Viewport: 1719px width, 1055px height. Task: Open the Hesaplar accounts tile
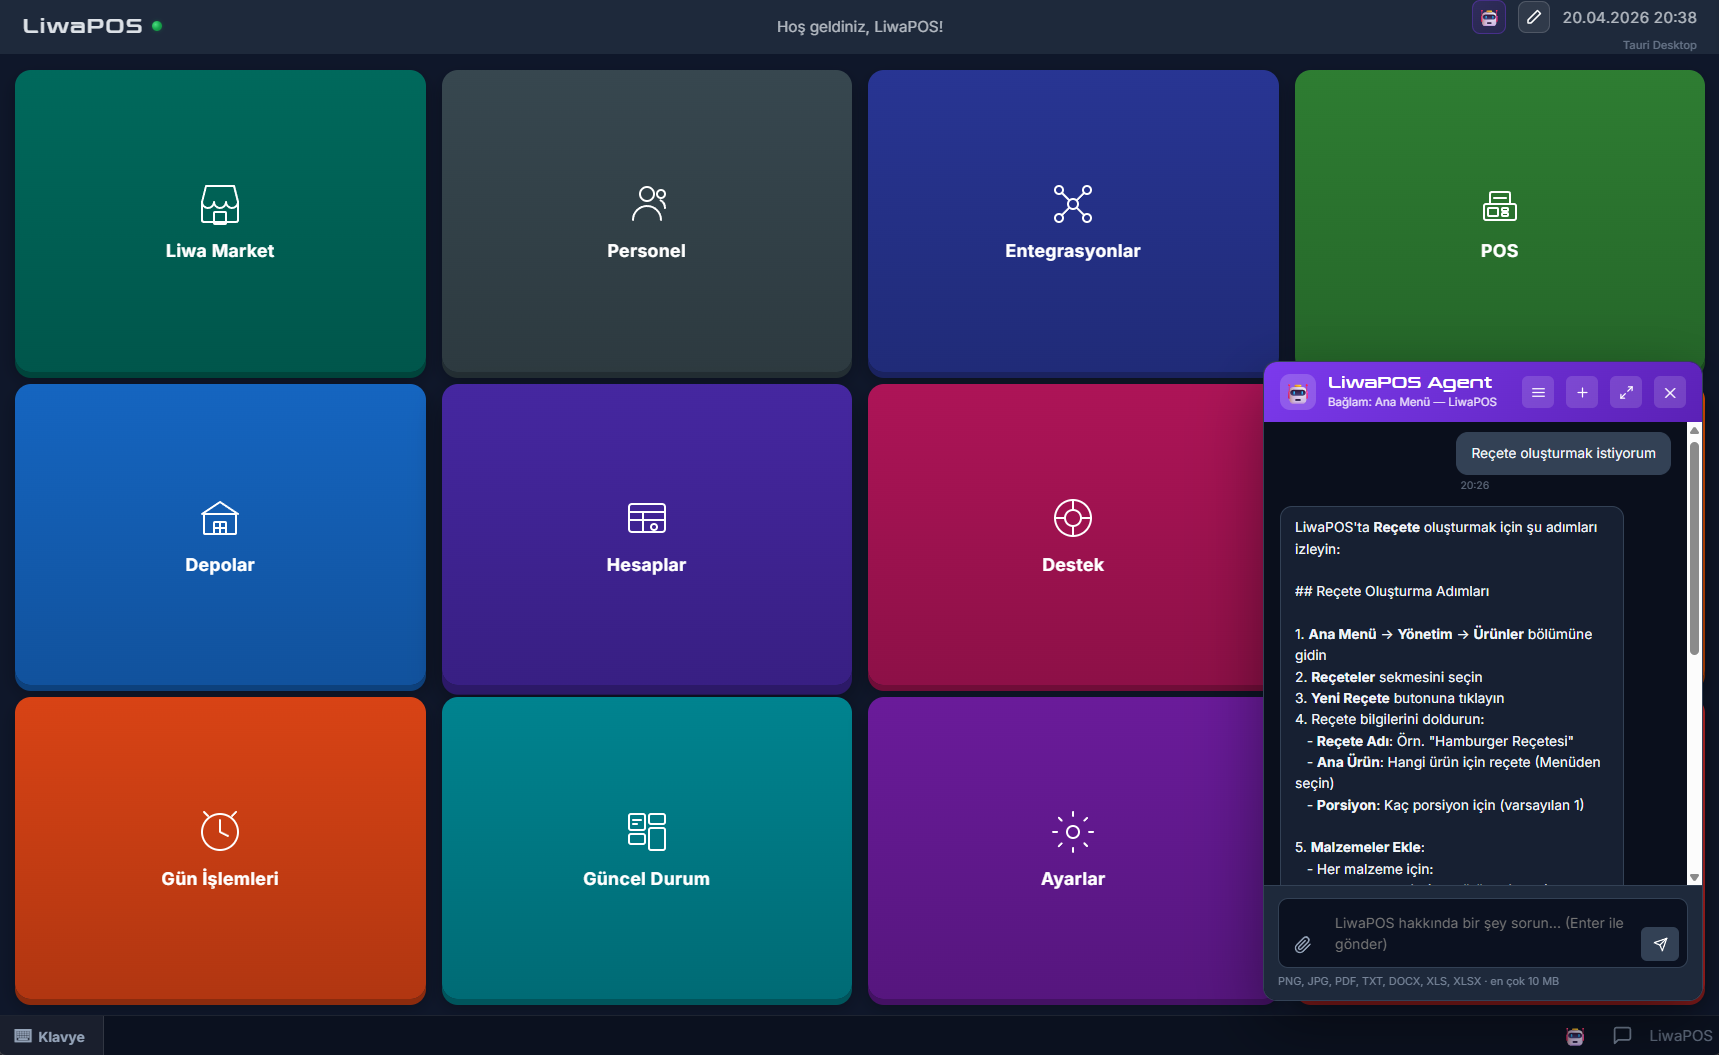pos(646,537)
